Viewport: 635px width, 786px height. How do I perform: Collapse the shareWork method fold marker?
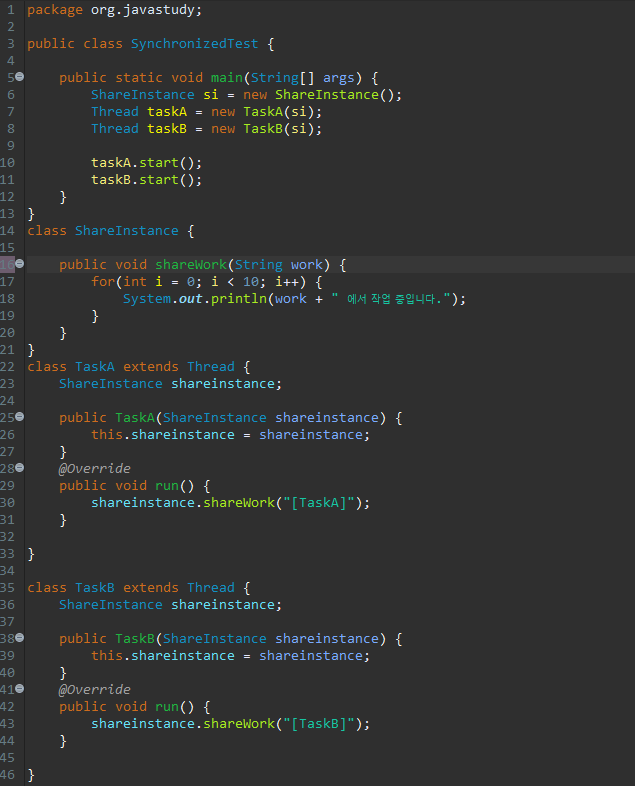pos(19,264)
